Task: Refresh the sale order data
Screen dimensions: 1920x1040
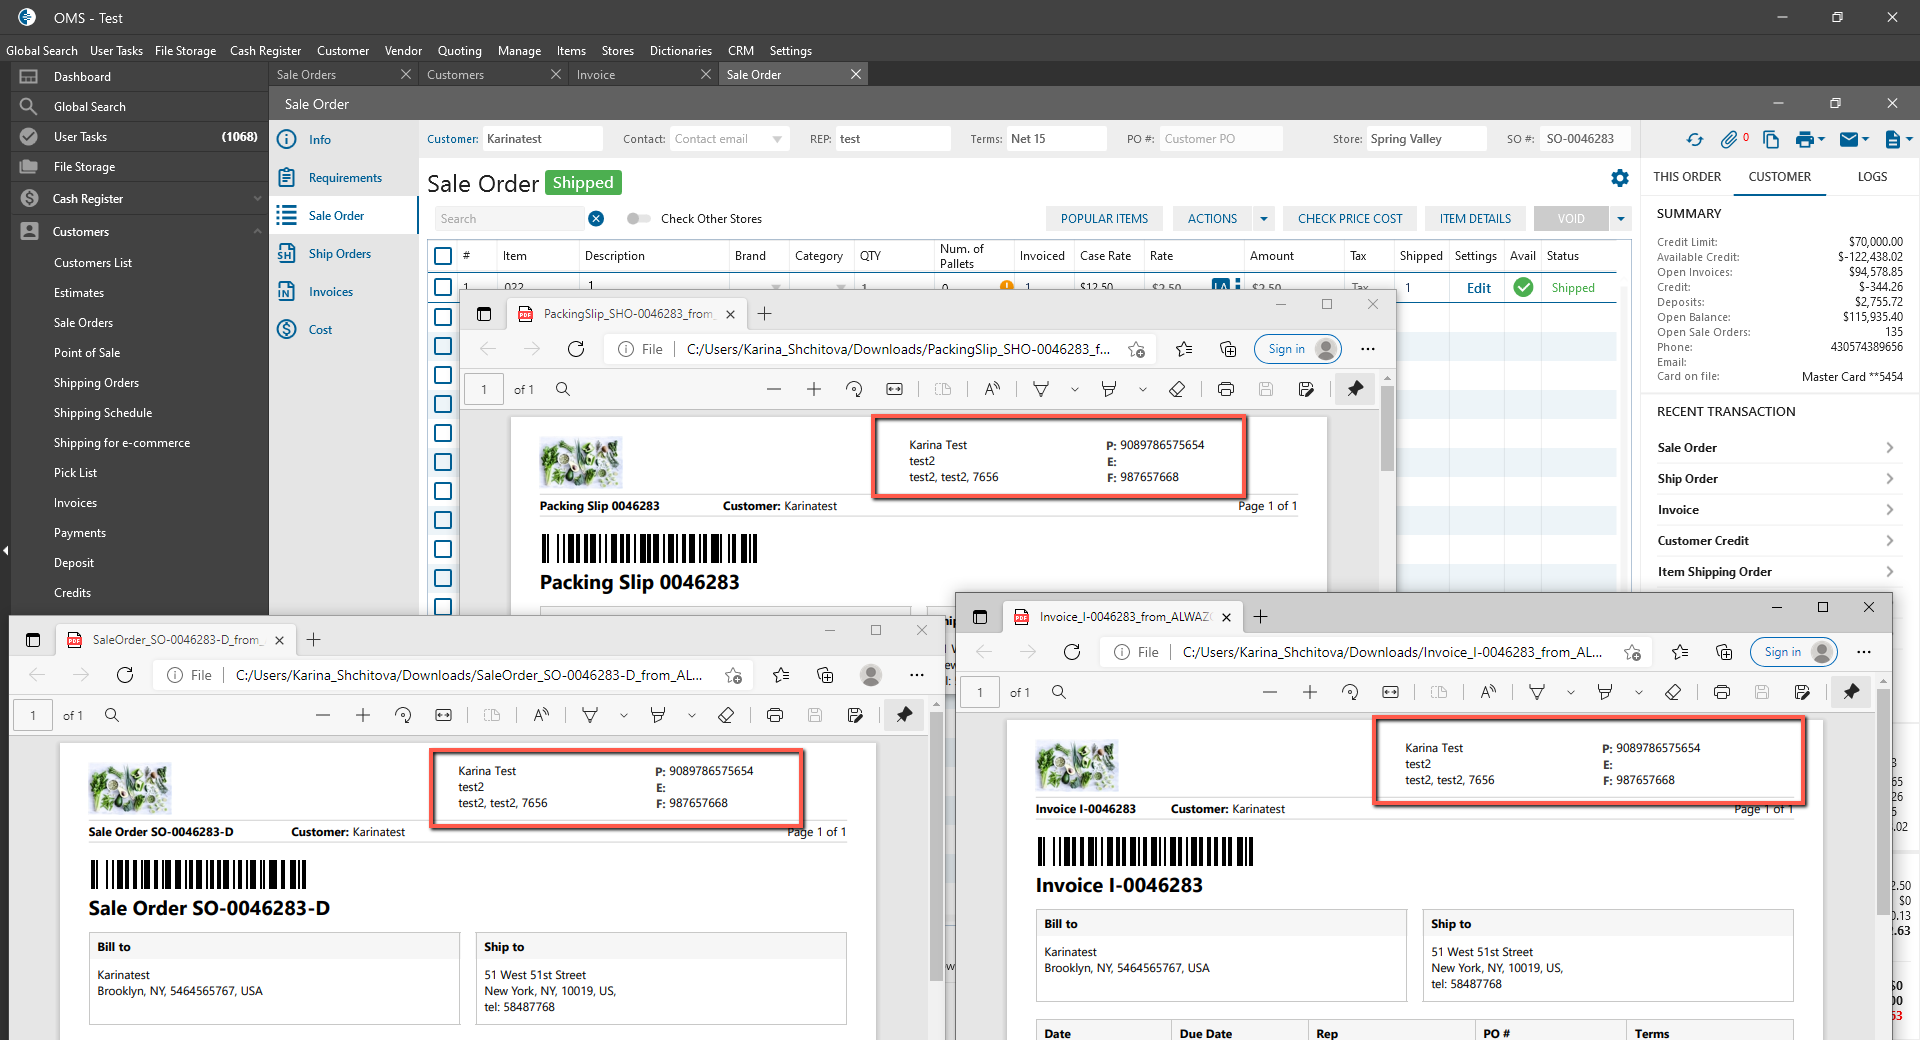Action: pos(1694,140)
